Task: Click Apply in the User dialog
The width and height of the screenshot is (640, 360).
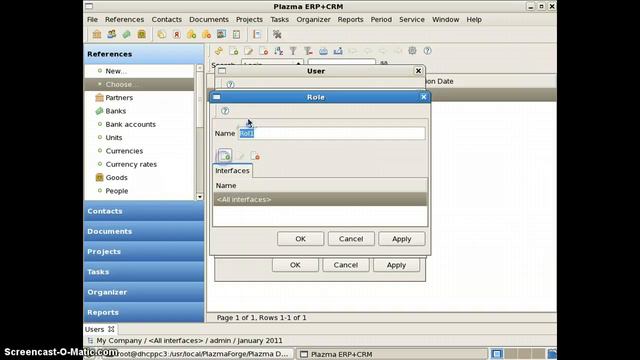Action: tap(396, 265)
